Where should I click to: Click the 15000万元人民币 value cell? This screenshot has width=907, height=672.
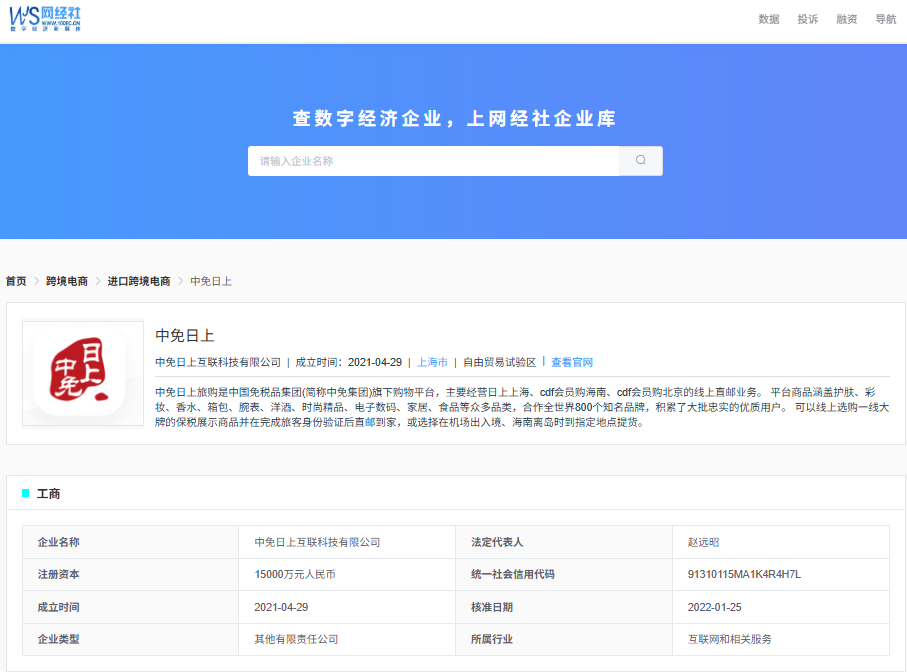[x=346, y=574]
